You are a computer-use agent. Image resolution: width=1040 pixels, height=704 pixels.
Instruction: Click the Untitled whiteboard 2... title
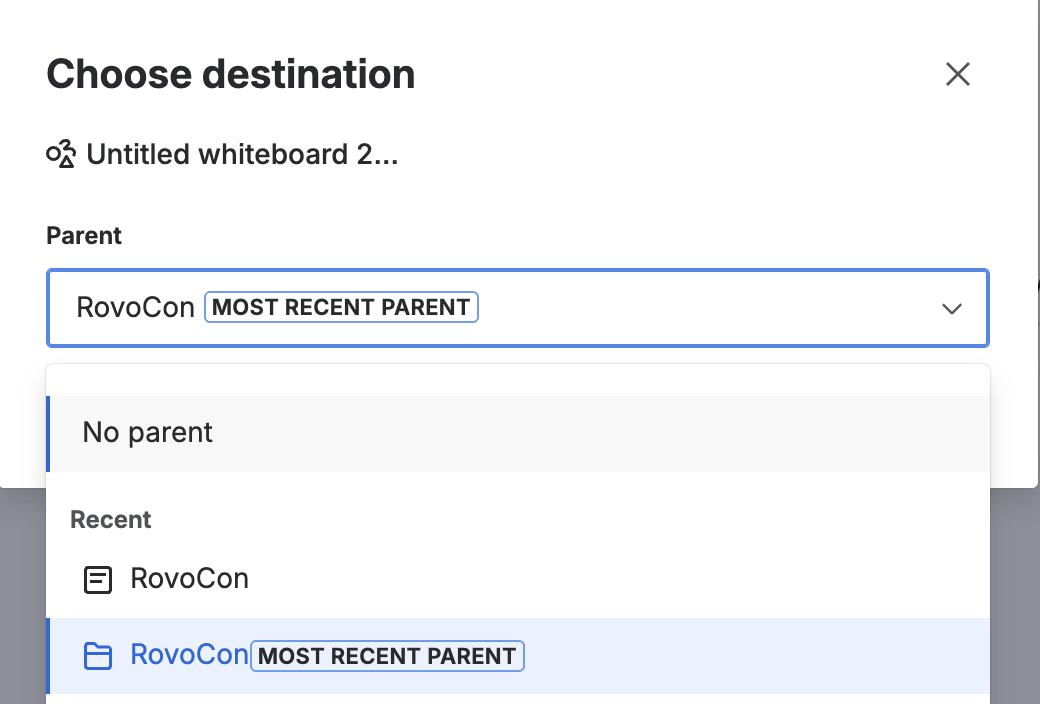242,154
